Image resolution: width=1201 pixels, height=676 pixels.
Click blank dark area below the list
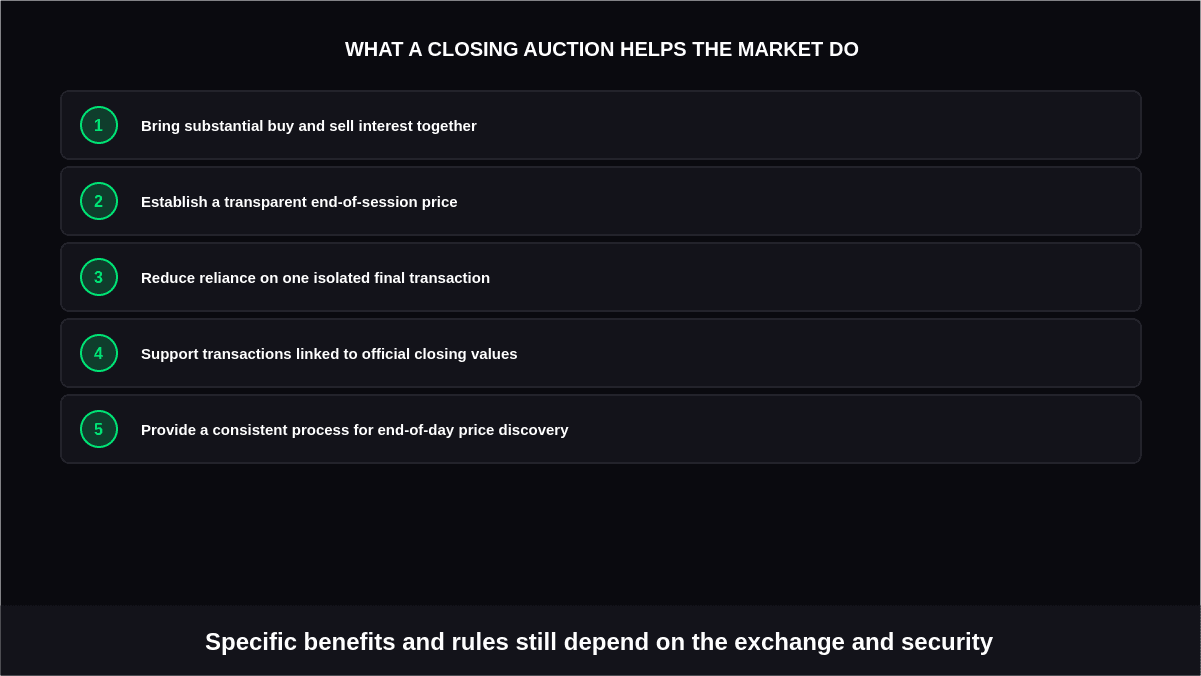[x=600, y=535]
